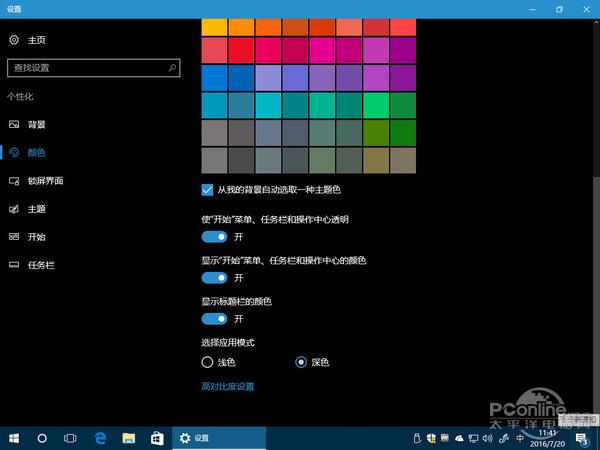Go to 开始 settings page

click(x=36, y=237)
